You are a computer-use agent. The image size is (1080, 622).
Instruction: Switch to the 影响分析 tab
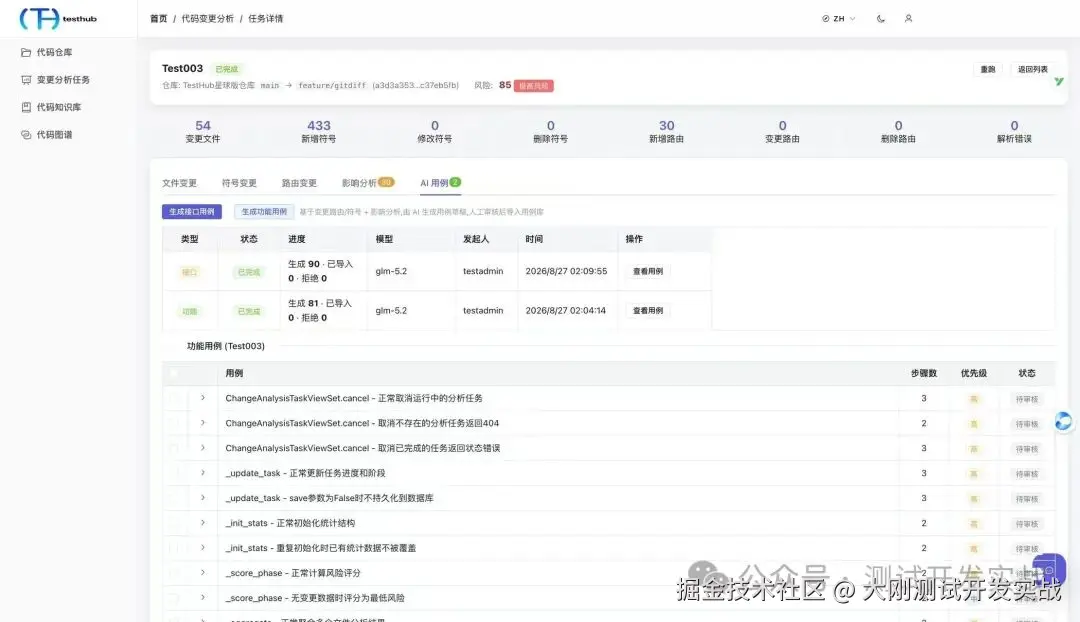pyautogui.click(x=368, y=183)
